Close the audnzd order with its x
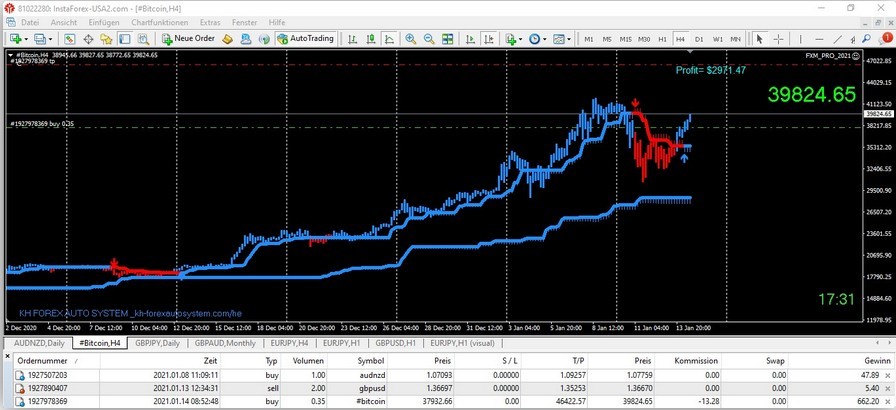This screenshot has width=896, height=410. (x=887, y=375)
